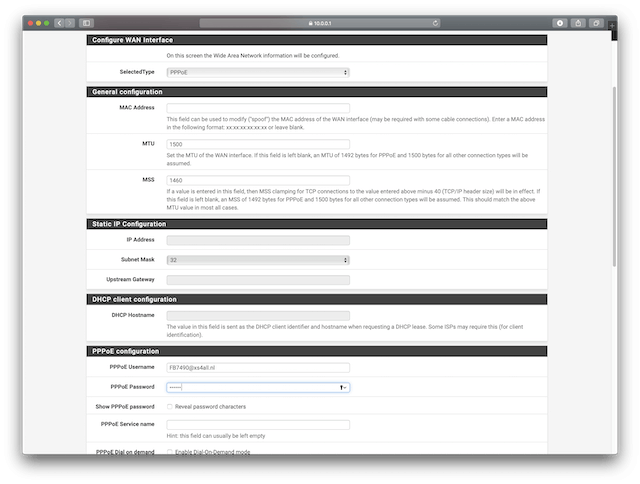640x484 pixels.
Task: Click the Show PPPoE password label
Action: (125, 406)
